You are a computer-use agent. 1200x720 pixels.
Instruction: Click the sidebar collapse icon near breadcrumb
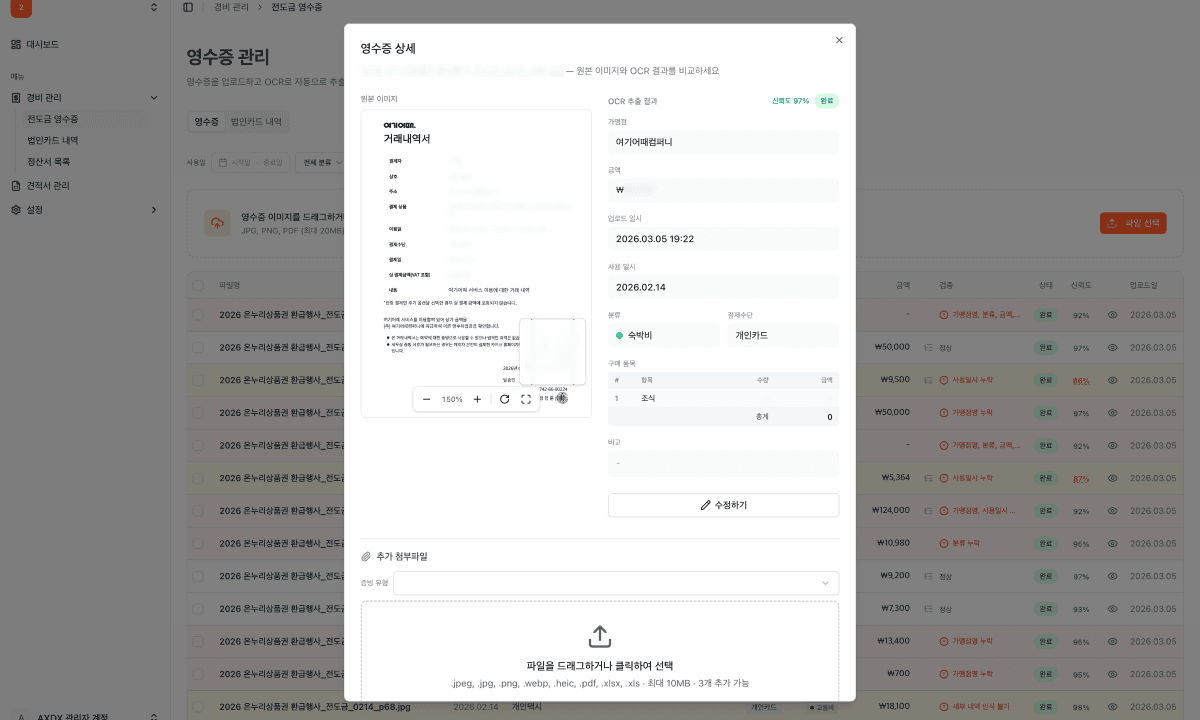click(186, 7)
